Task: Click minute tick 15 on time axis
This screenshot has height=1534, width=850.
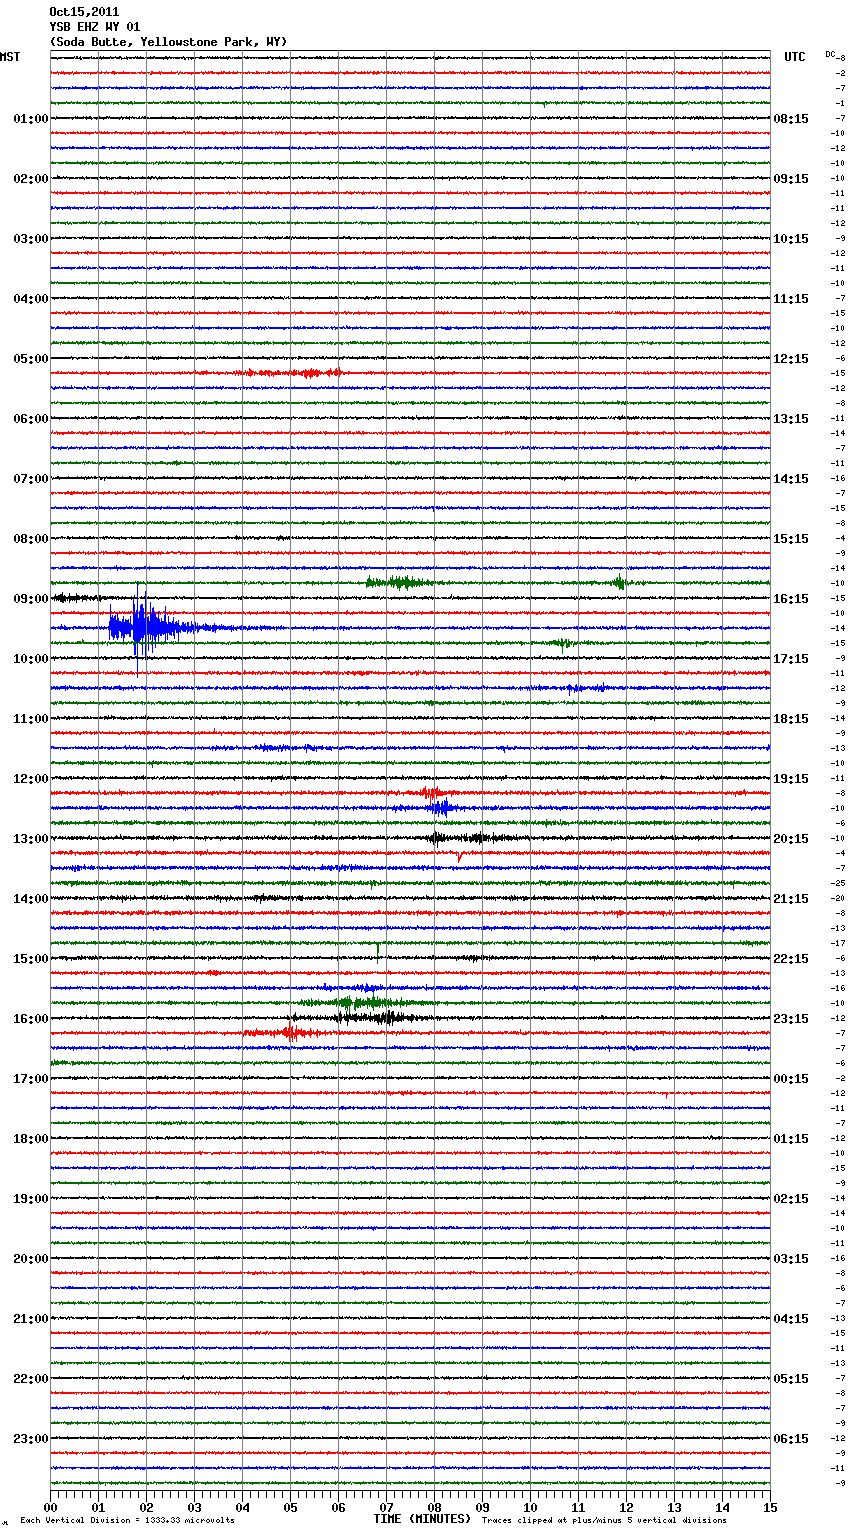Action: [x=770, y=1506]
